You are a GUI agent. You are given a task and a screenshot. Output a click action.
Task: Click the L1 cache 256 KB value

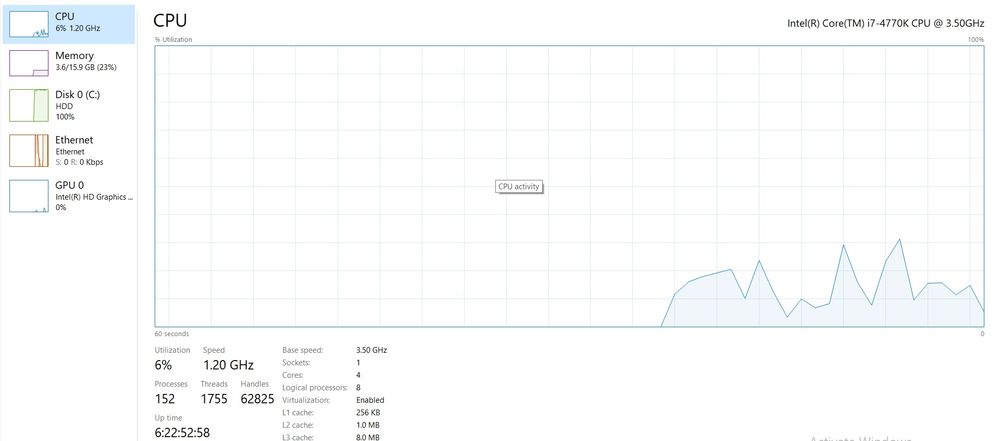(368, 412)
